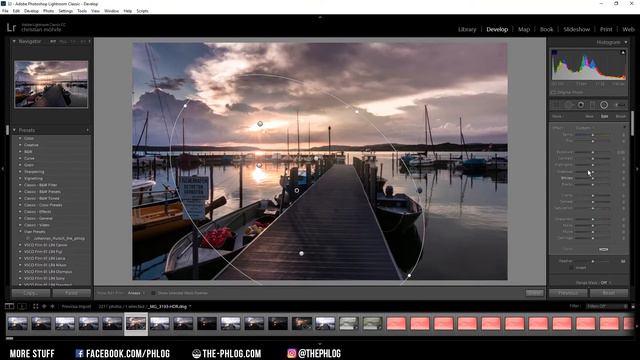Switch to the Book module
The height and width of the screenshot is (360, 640).
tap(547, 29)
